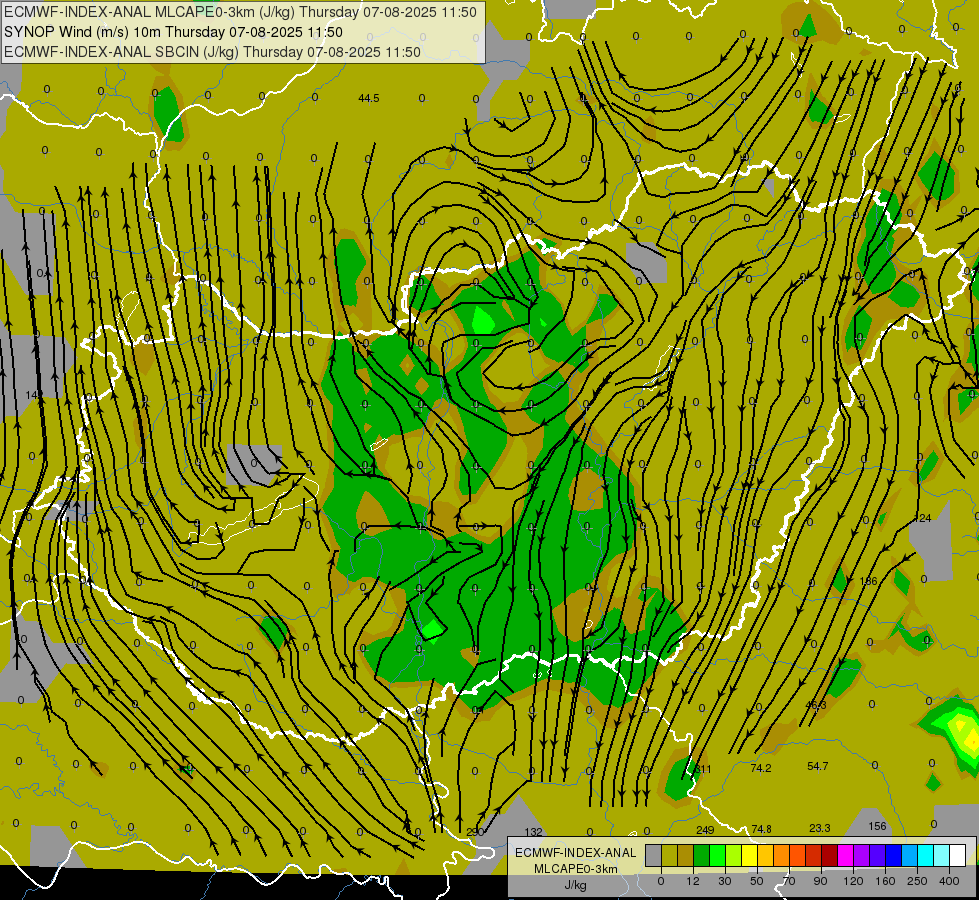
Task: Click the white swatch ending the legend
Action: point(958,855)
